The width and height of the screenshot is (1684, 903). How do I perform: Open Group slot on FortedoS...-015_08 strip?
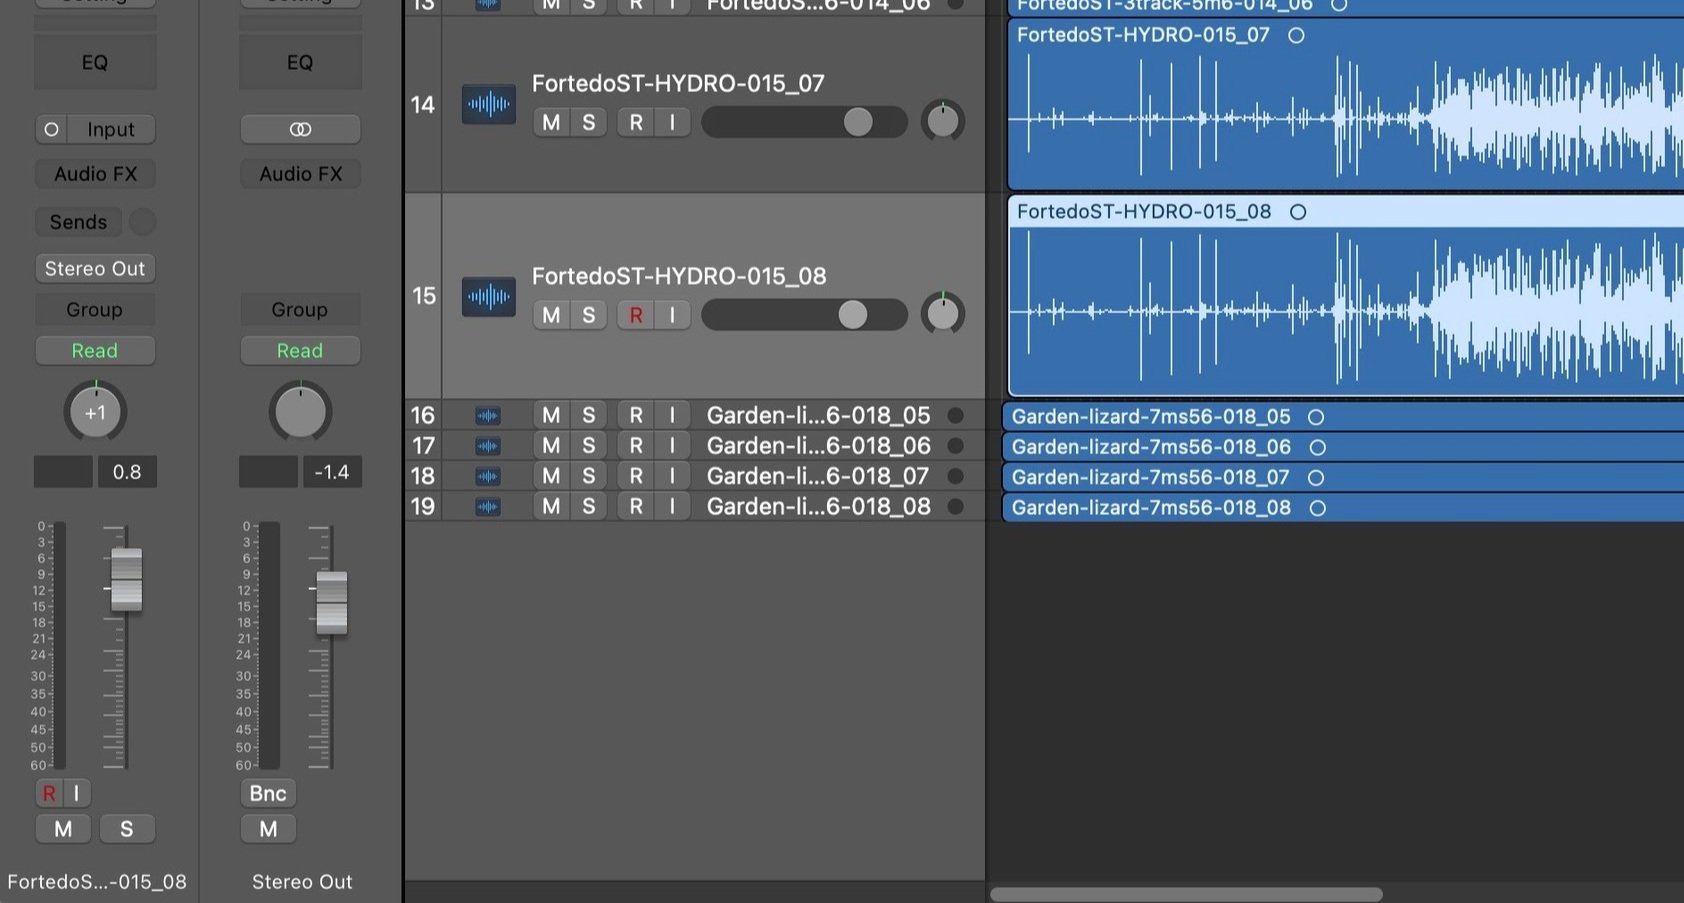coord(95,310)
